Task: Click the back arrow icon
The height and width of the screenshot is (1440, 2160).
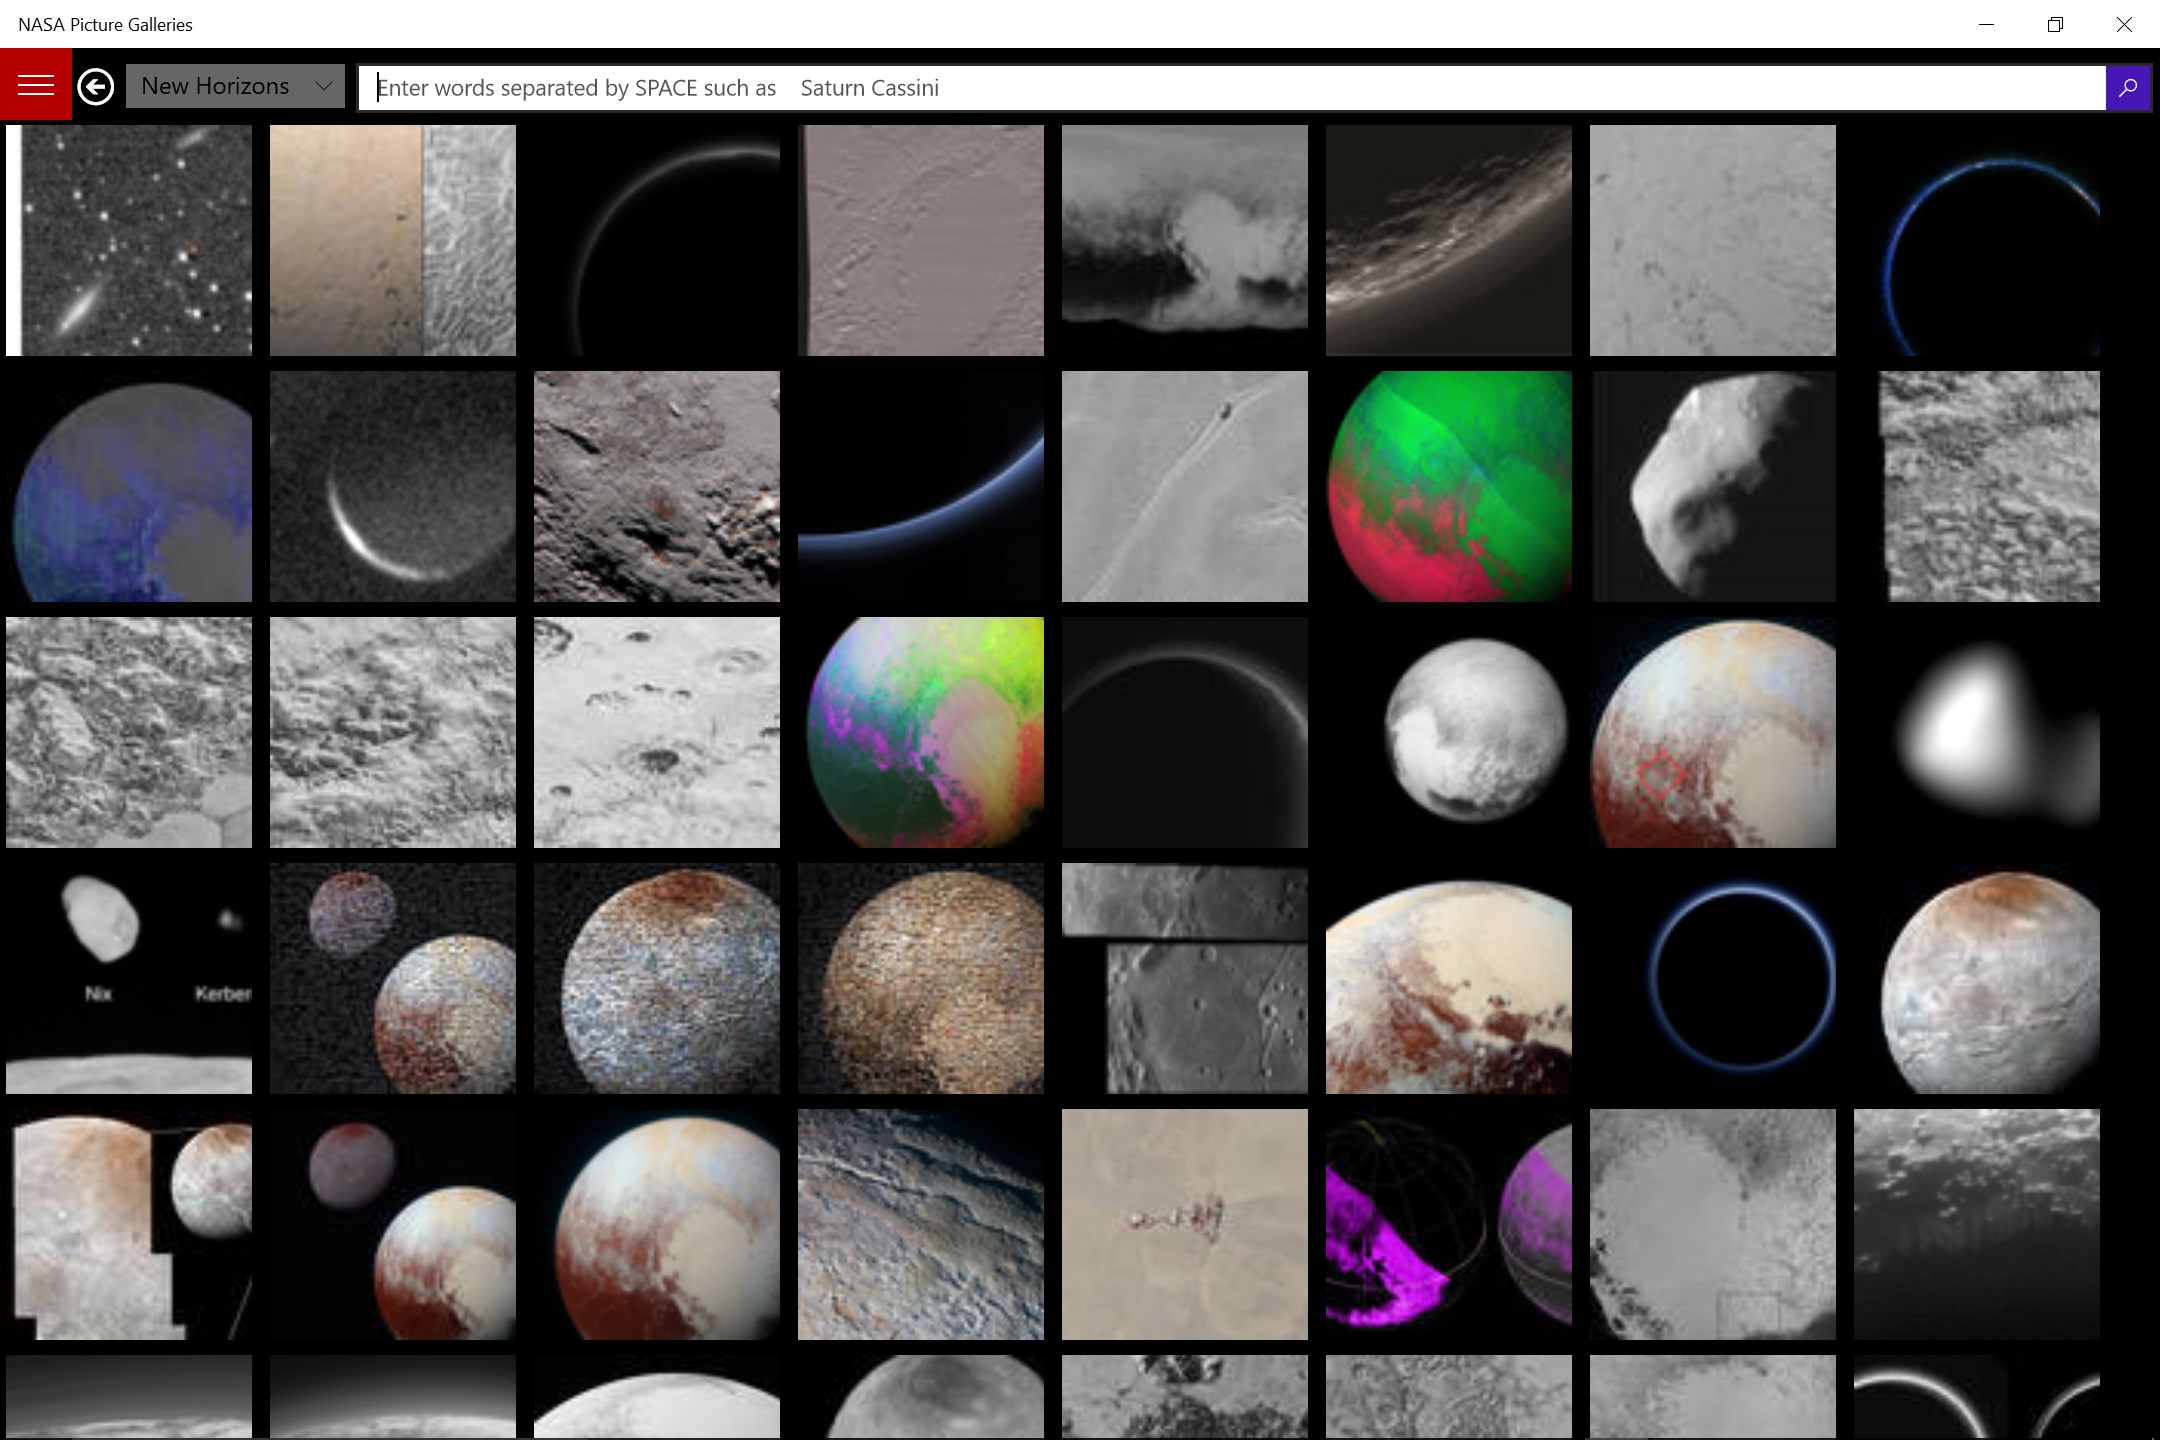Action: [x=95, y=87]
